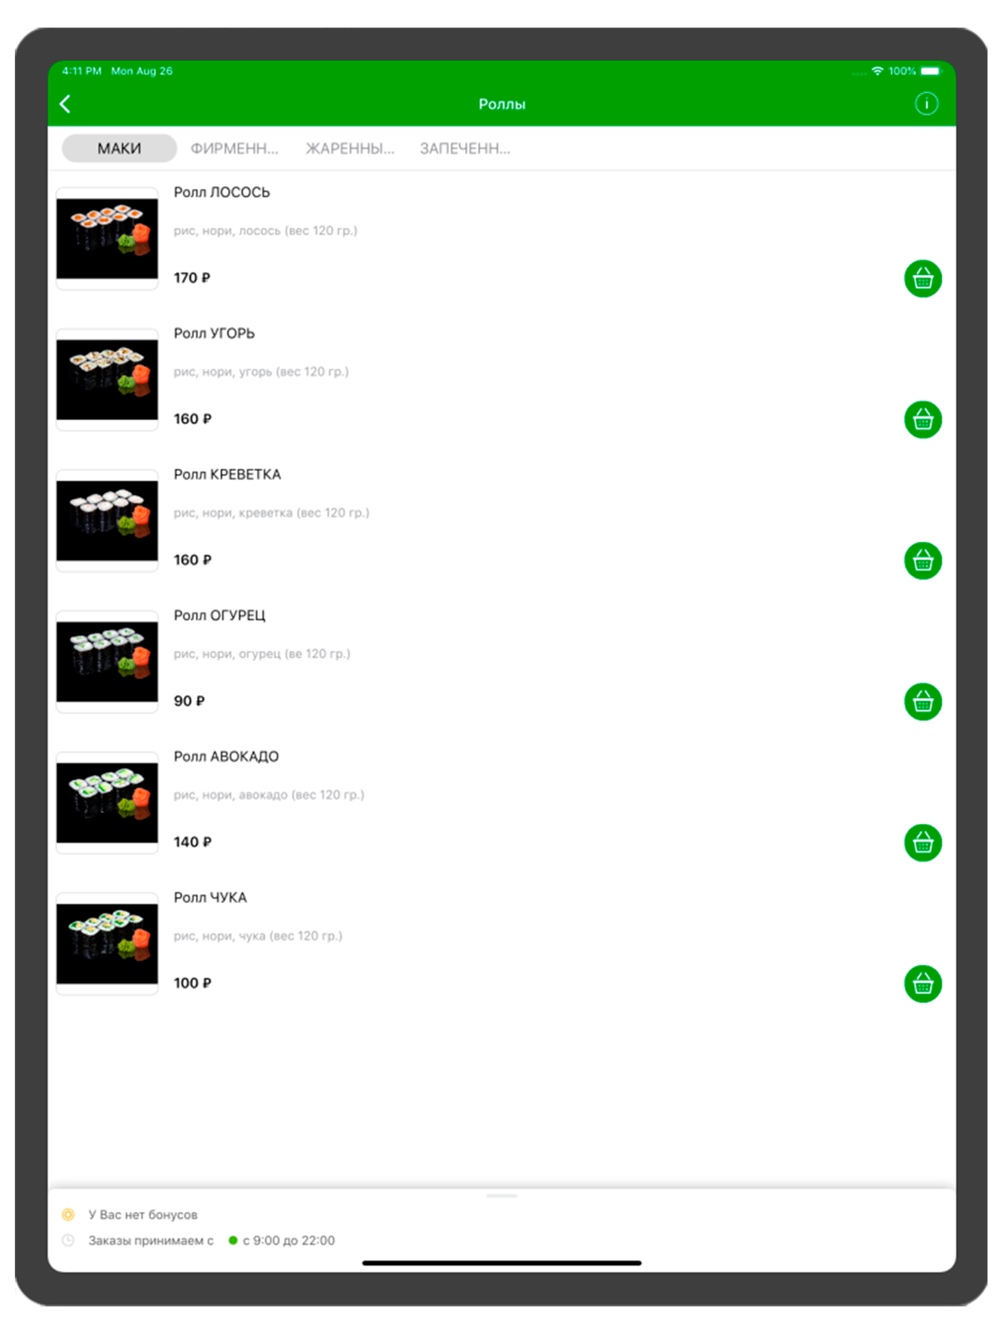
Task: Add Ролл УГОРЬ to basket
Action: 923,420
